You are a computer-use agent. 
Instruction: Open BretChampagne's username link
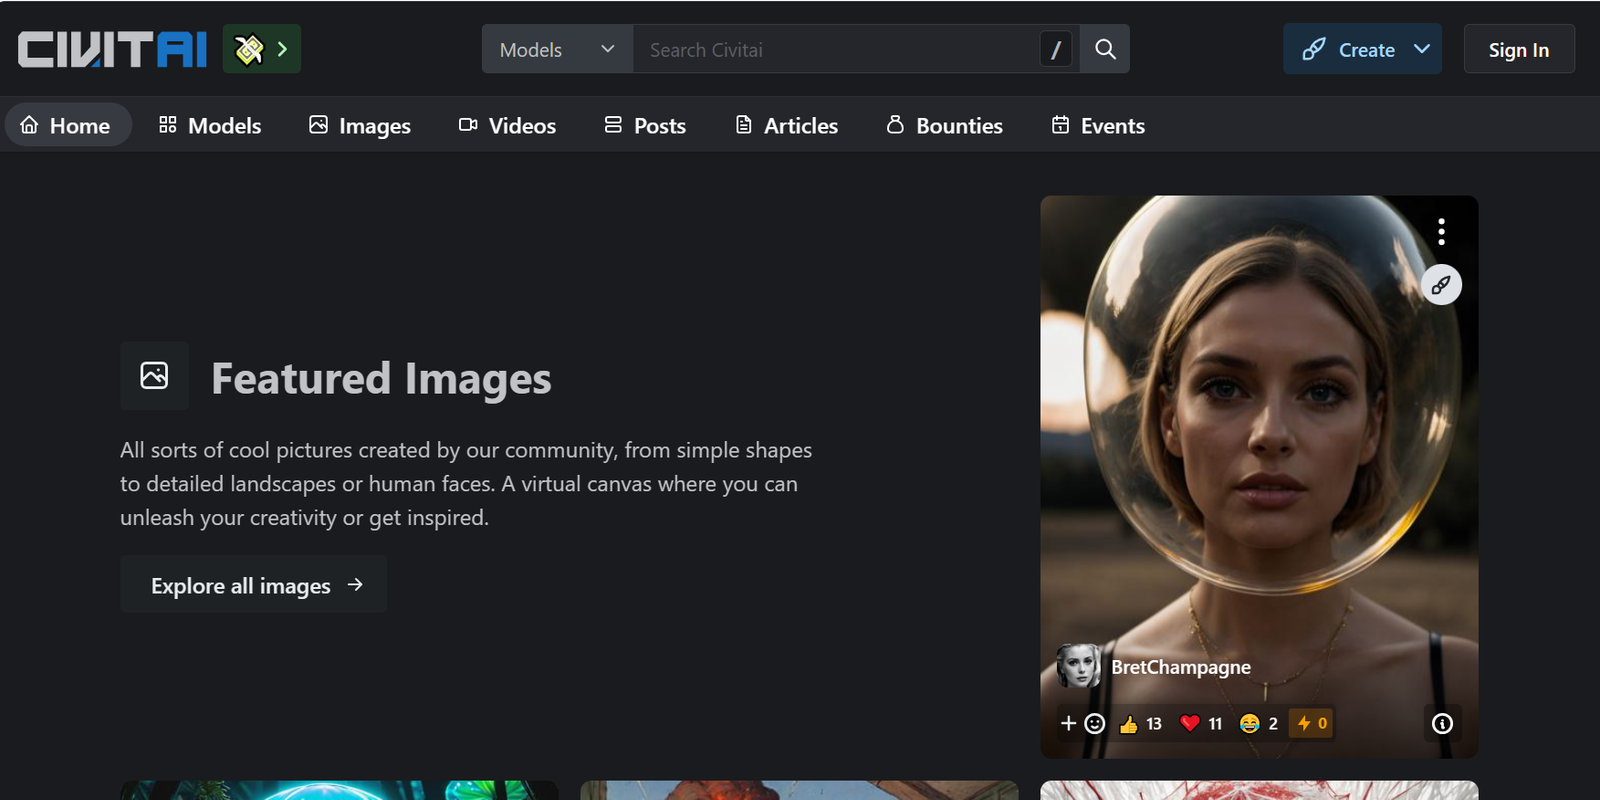1181,667
